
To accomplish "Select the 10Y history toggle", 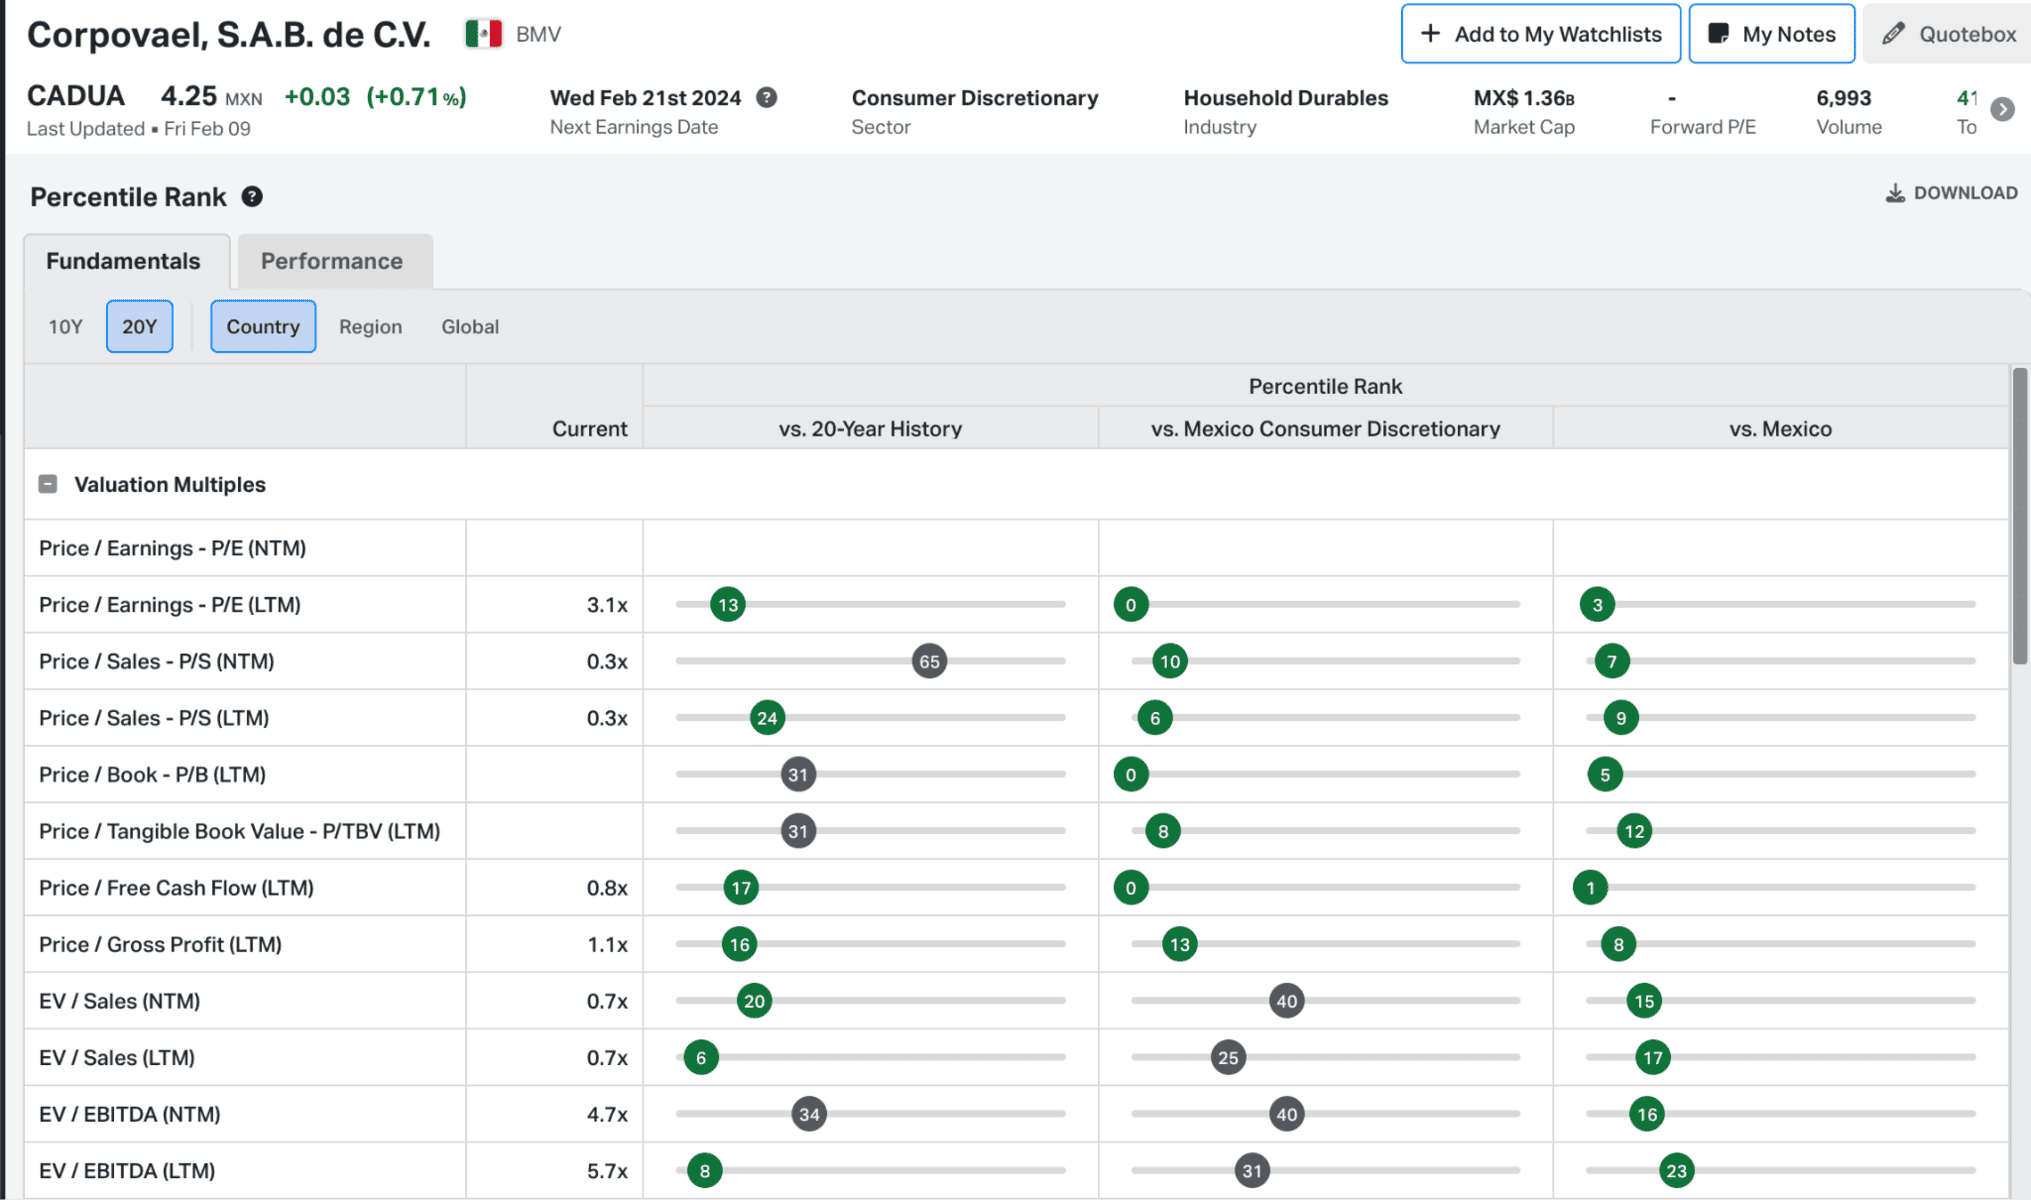I will [66, 327].
